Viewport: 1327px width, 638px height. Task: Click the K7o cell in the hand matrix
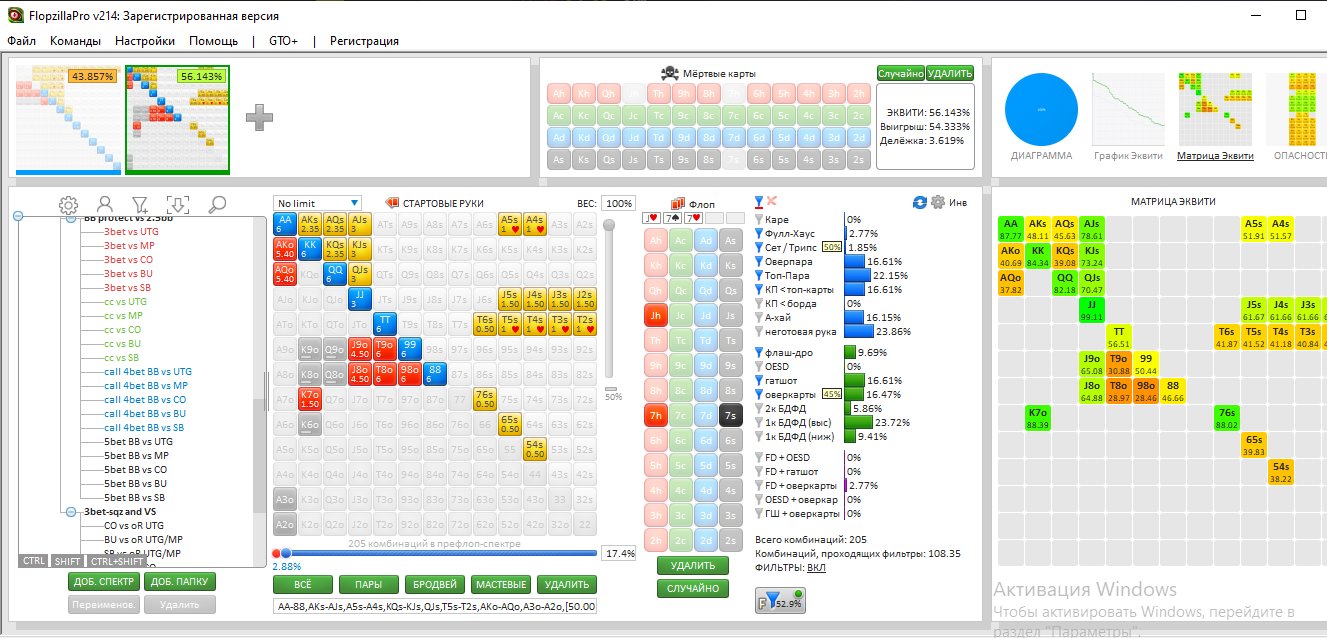tap(309, 399)
